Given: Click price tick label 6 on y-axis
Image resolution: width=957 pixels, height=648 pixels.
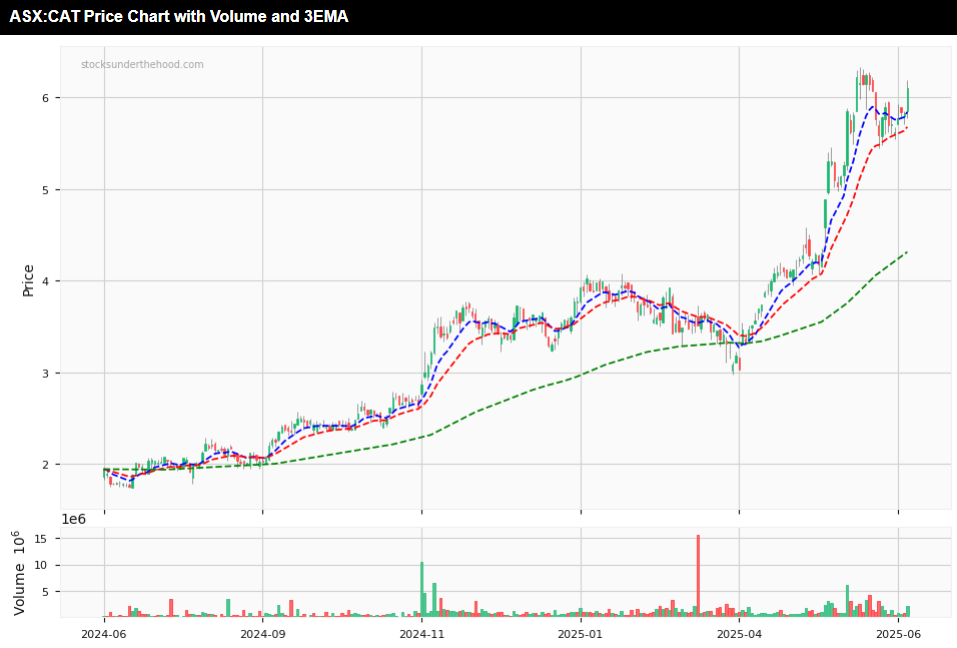Looking at the screenshot, I should (x=45, y=98).
